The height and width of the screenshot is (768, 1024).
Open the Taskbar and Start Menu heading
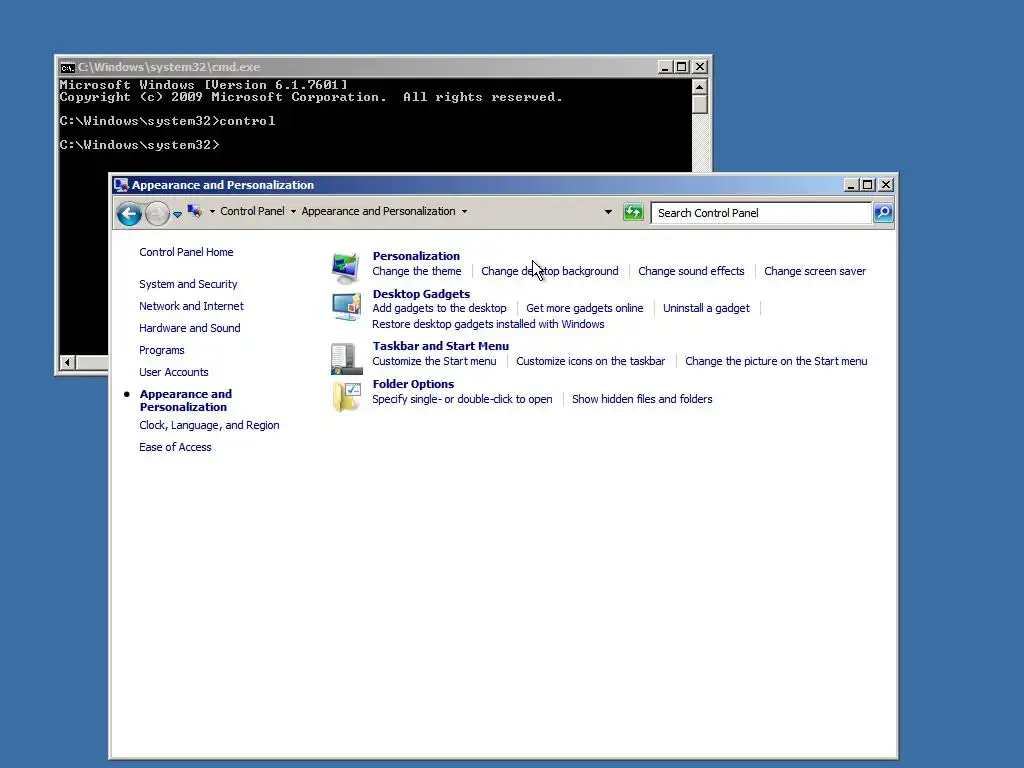(x=441, y=346)
